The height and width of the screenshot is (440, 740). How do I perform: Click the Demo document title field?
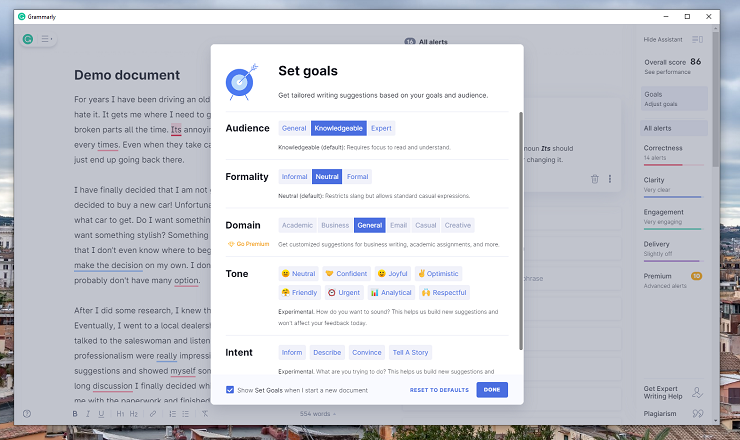(x=127, y=75)
